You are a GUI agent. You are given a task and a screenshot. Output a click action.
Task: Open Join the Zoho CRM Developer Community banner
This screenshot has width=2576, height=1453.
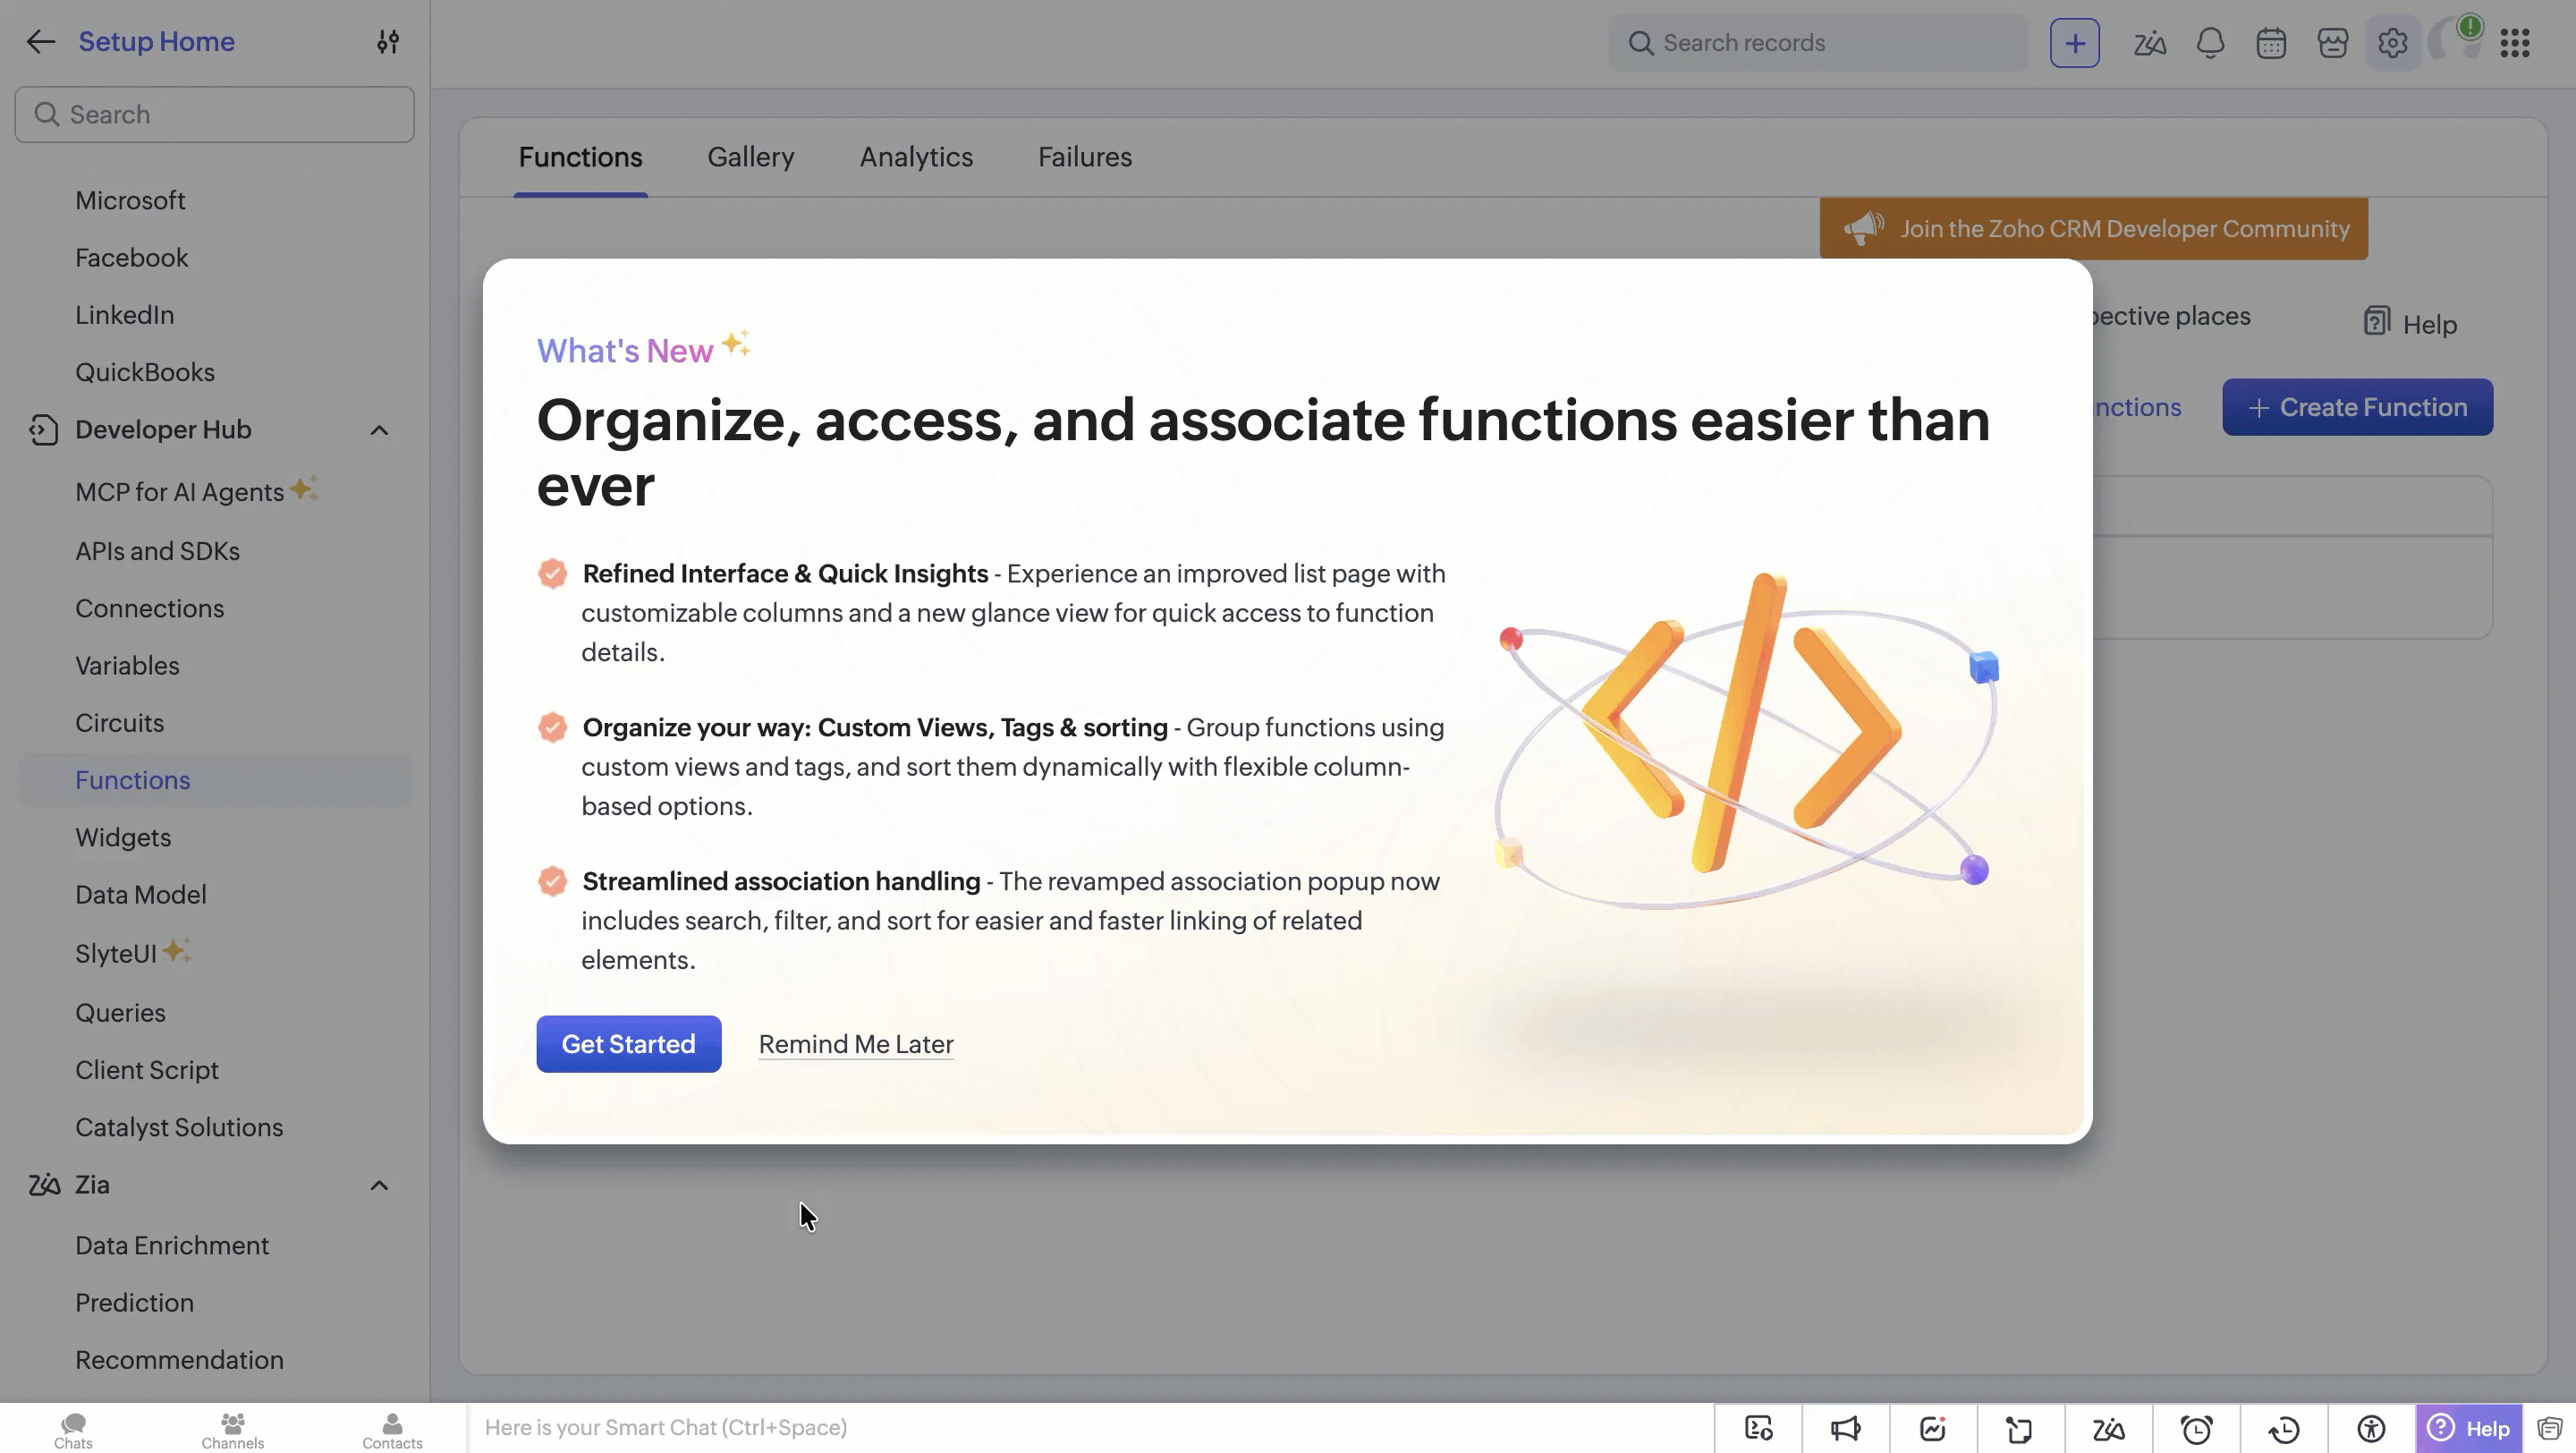click(x=2094, y=228)
